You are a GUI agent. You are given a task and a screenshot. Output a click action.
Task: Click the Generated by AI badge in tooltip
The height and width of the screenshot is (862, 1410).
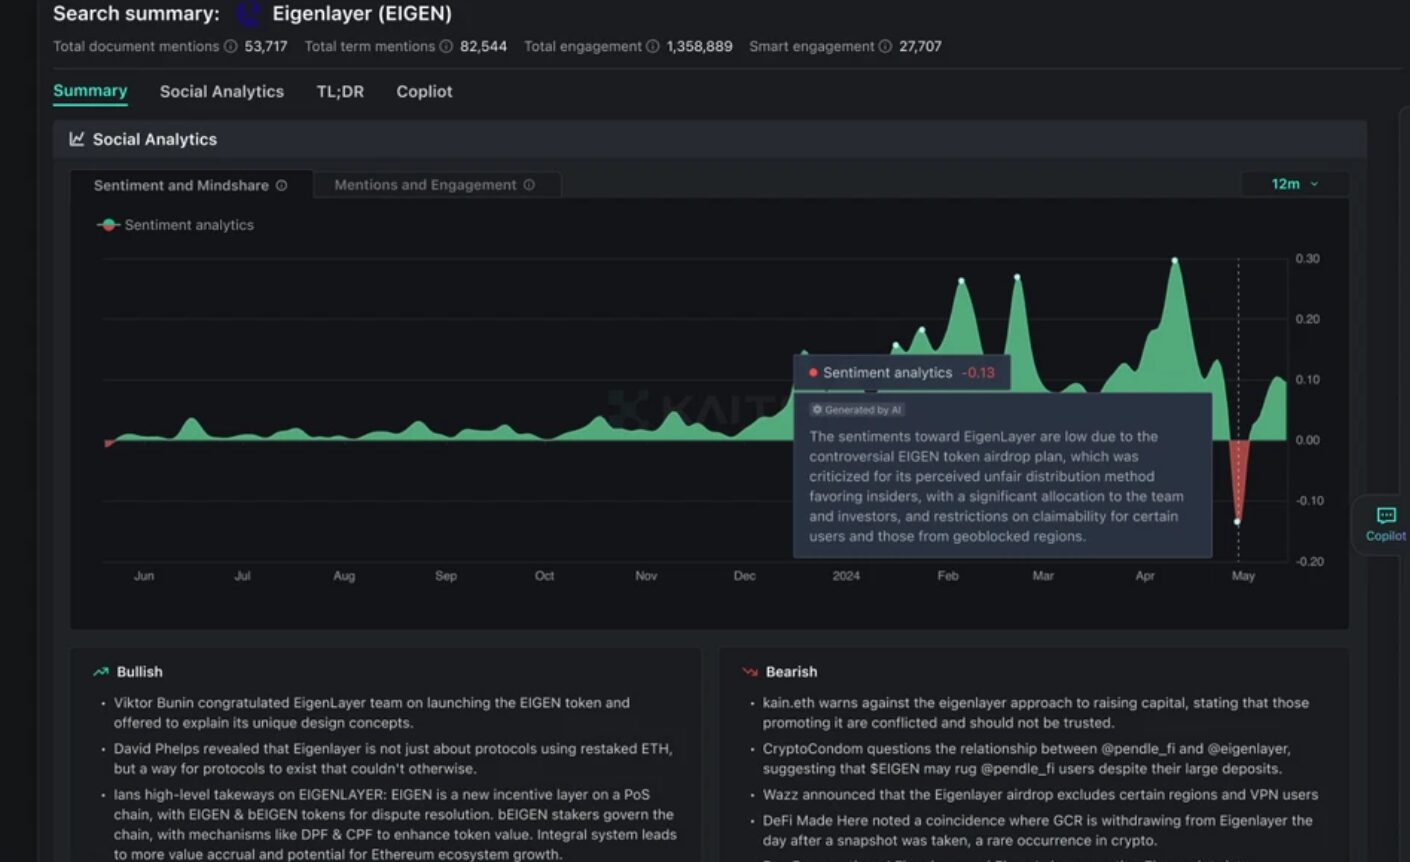(857, 409)
